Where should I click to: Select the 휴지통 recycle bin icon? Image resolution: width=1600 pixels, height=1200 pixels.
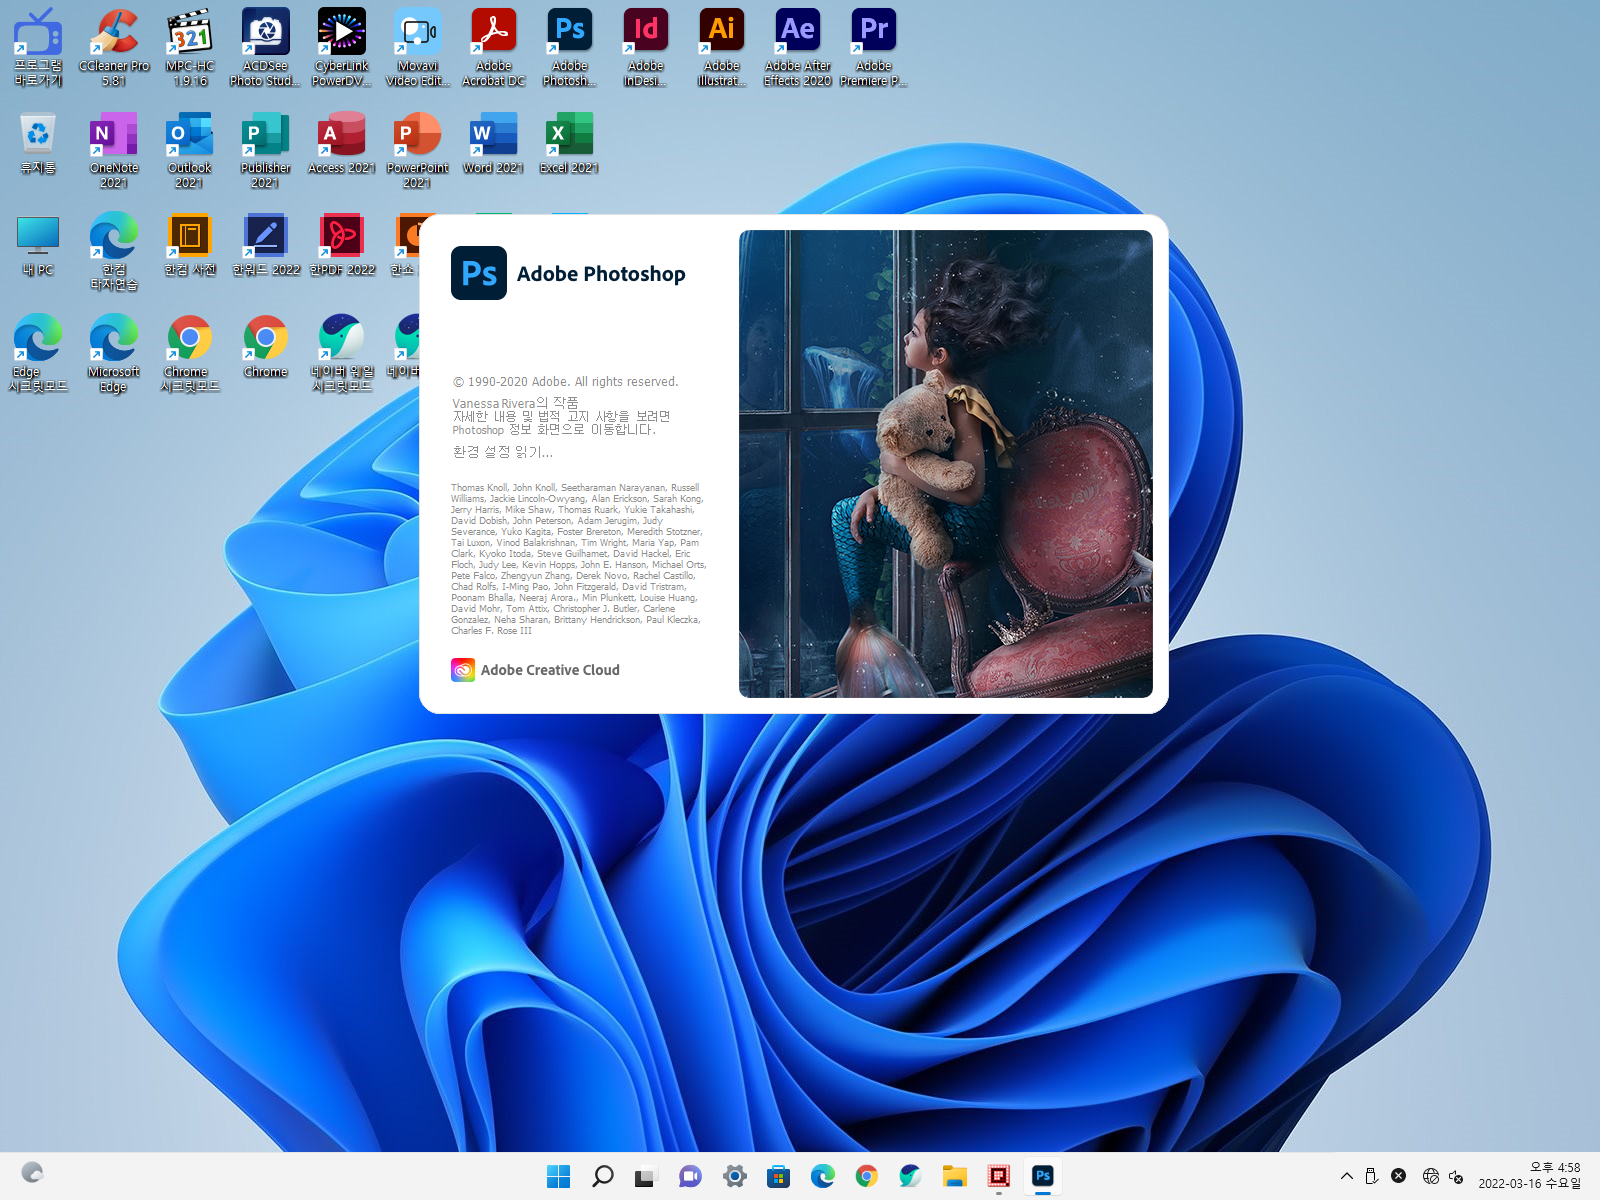point(38,143)
